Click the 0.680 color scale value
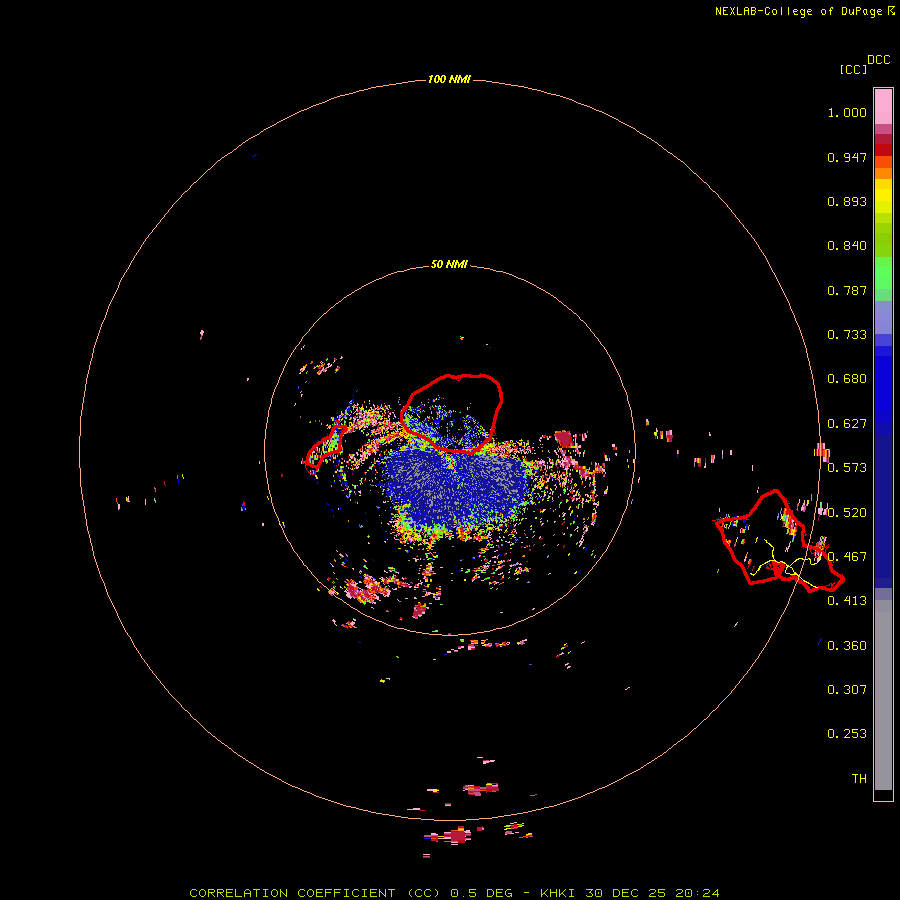 [847, 379]
